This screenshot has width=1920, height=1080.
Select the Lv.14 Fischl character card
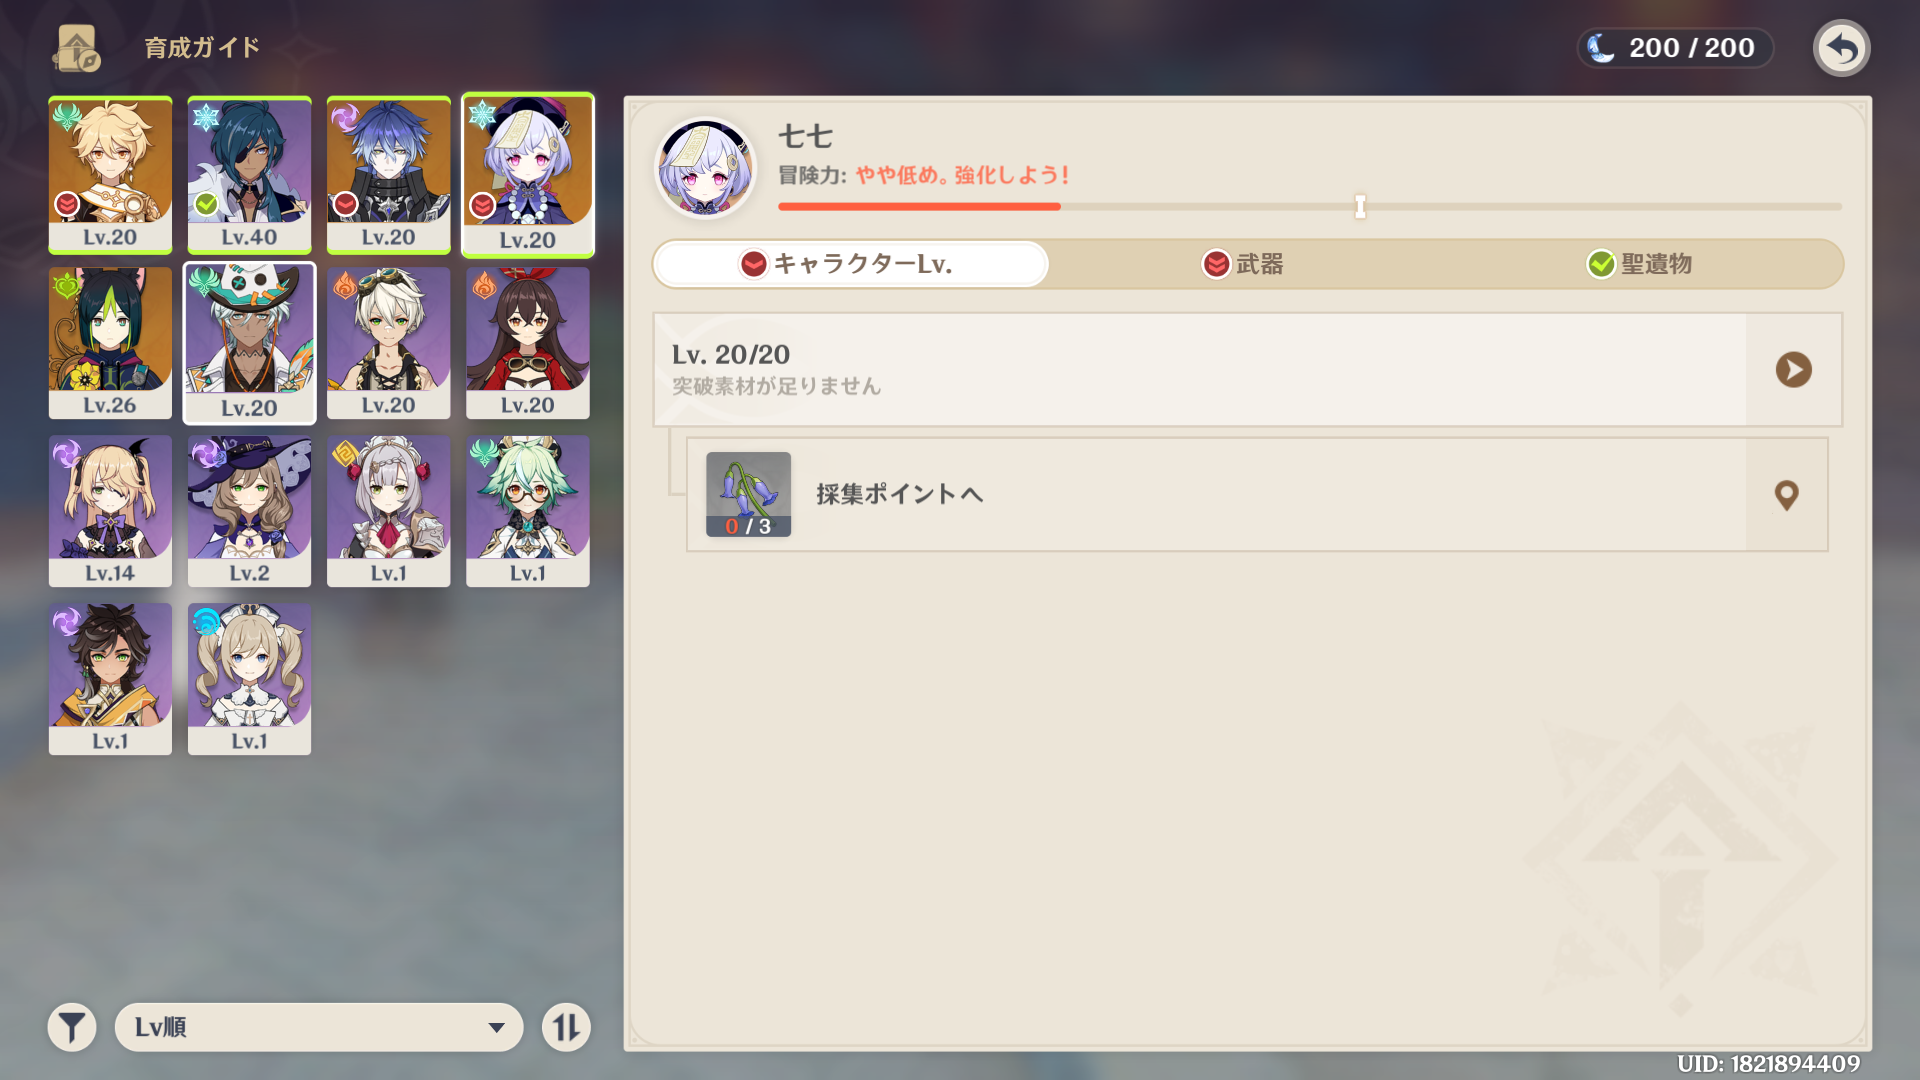point(110,511)
